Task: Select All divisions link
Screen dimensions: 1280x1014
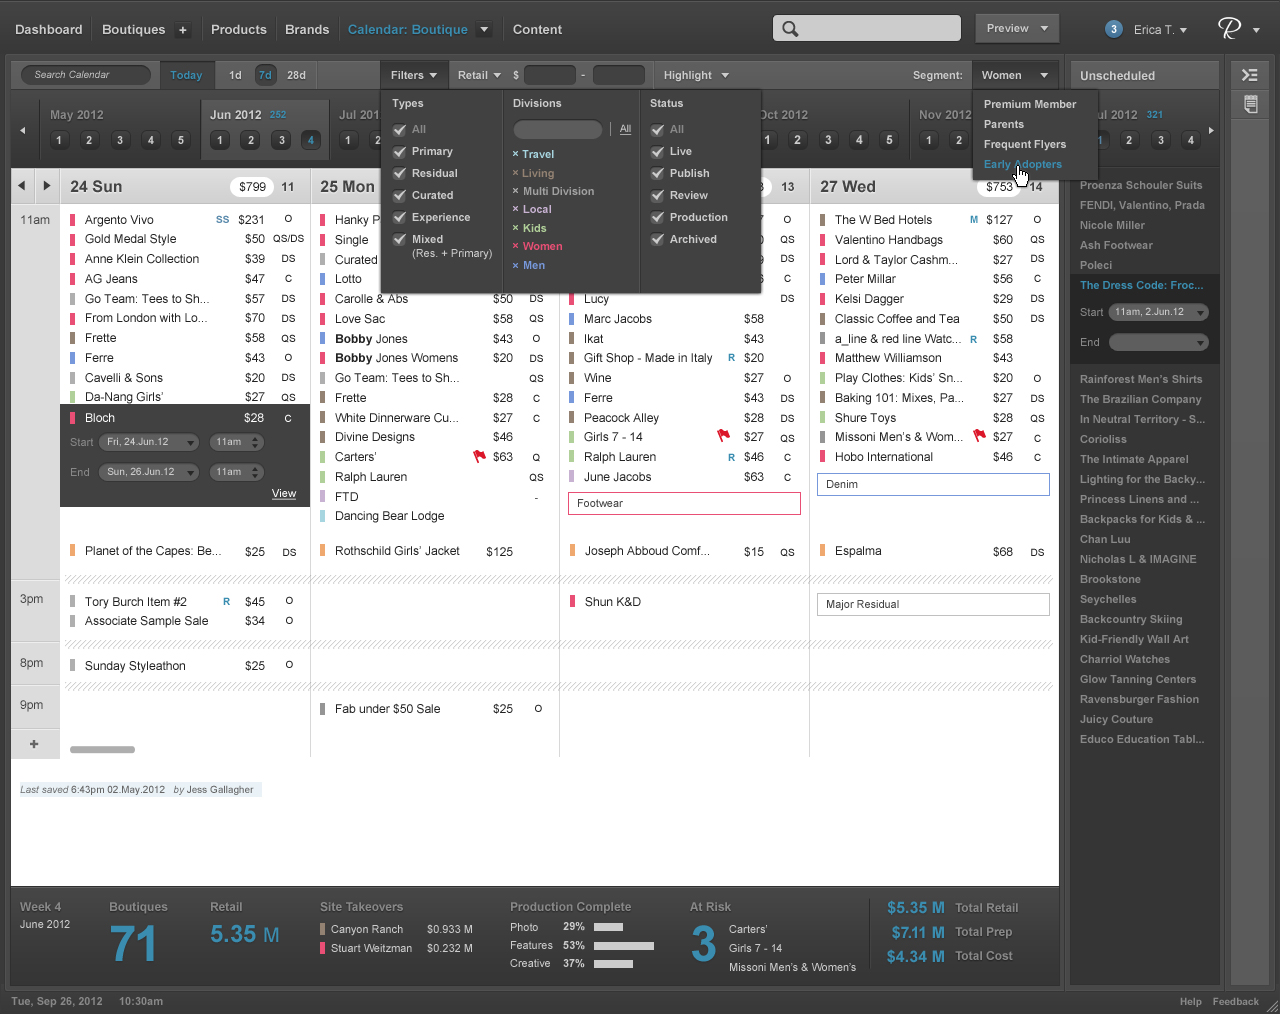Action: tap(625, 129)
